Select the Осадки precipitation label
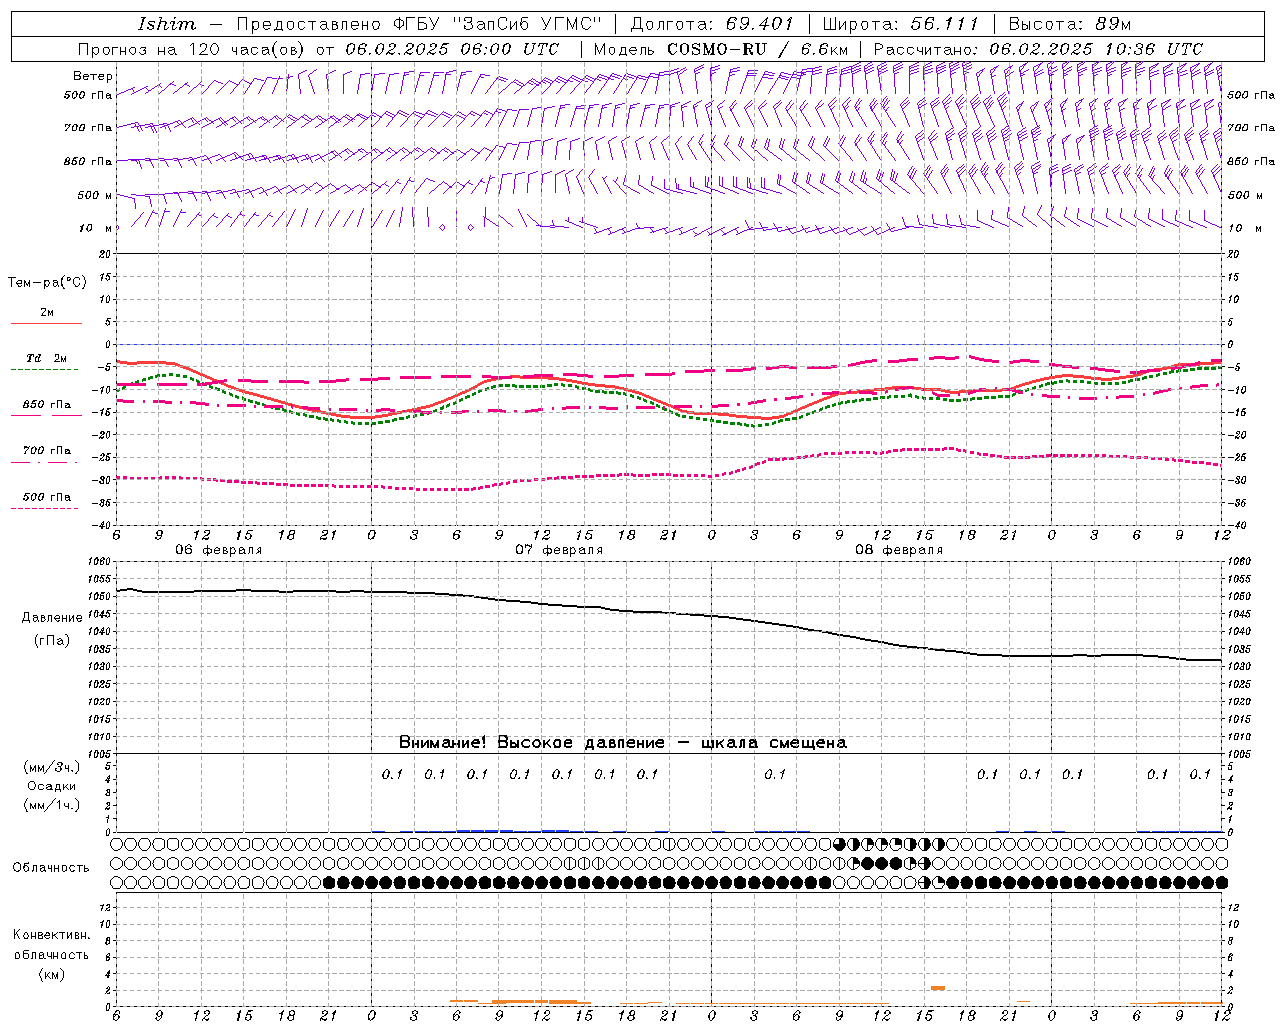Screen dimensions: 1280x1024 [x=51, y=786]
